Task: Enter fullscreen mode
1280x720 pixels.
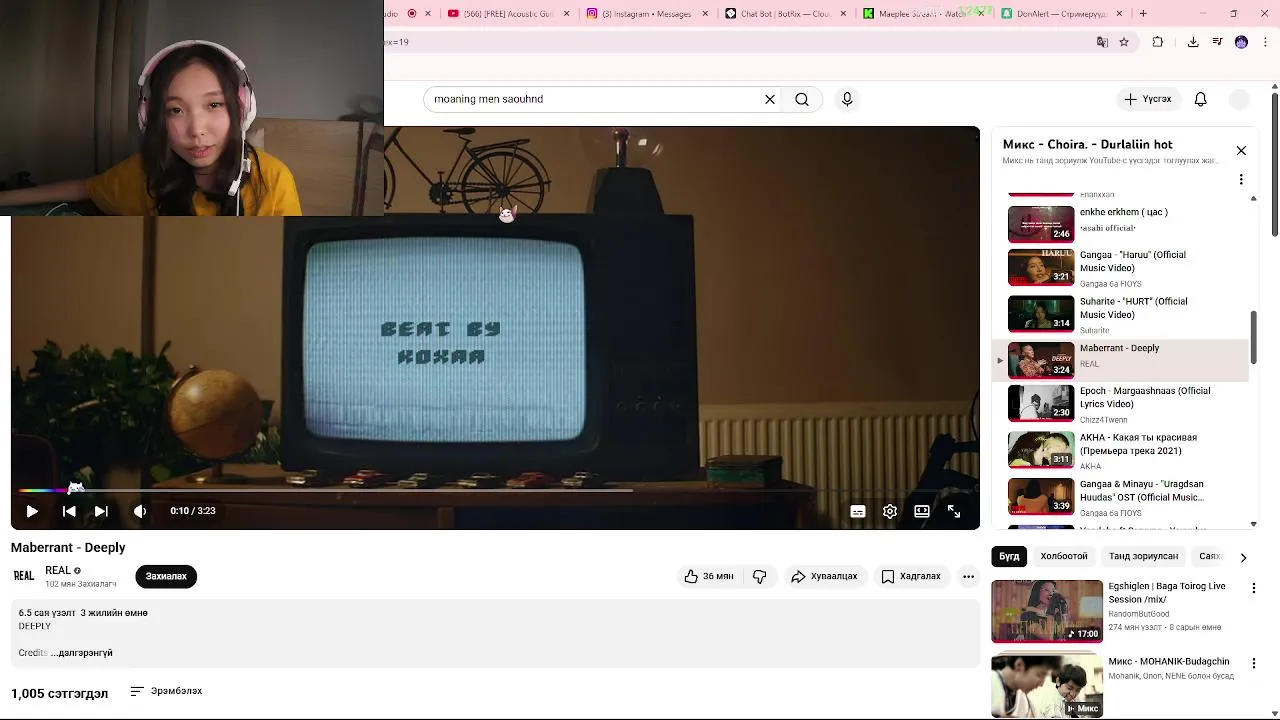Action: click(x=954, y=511)
